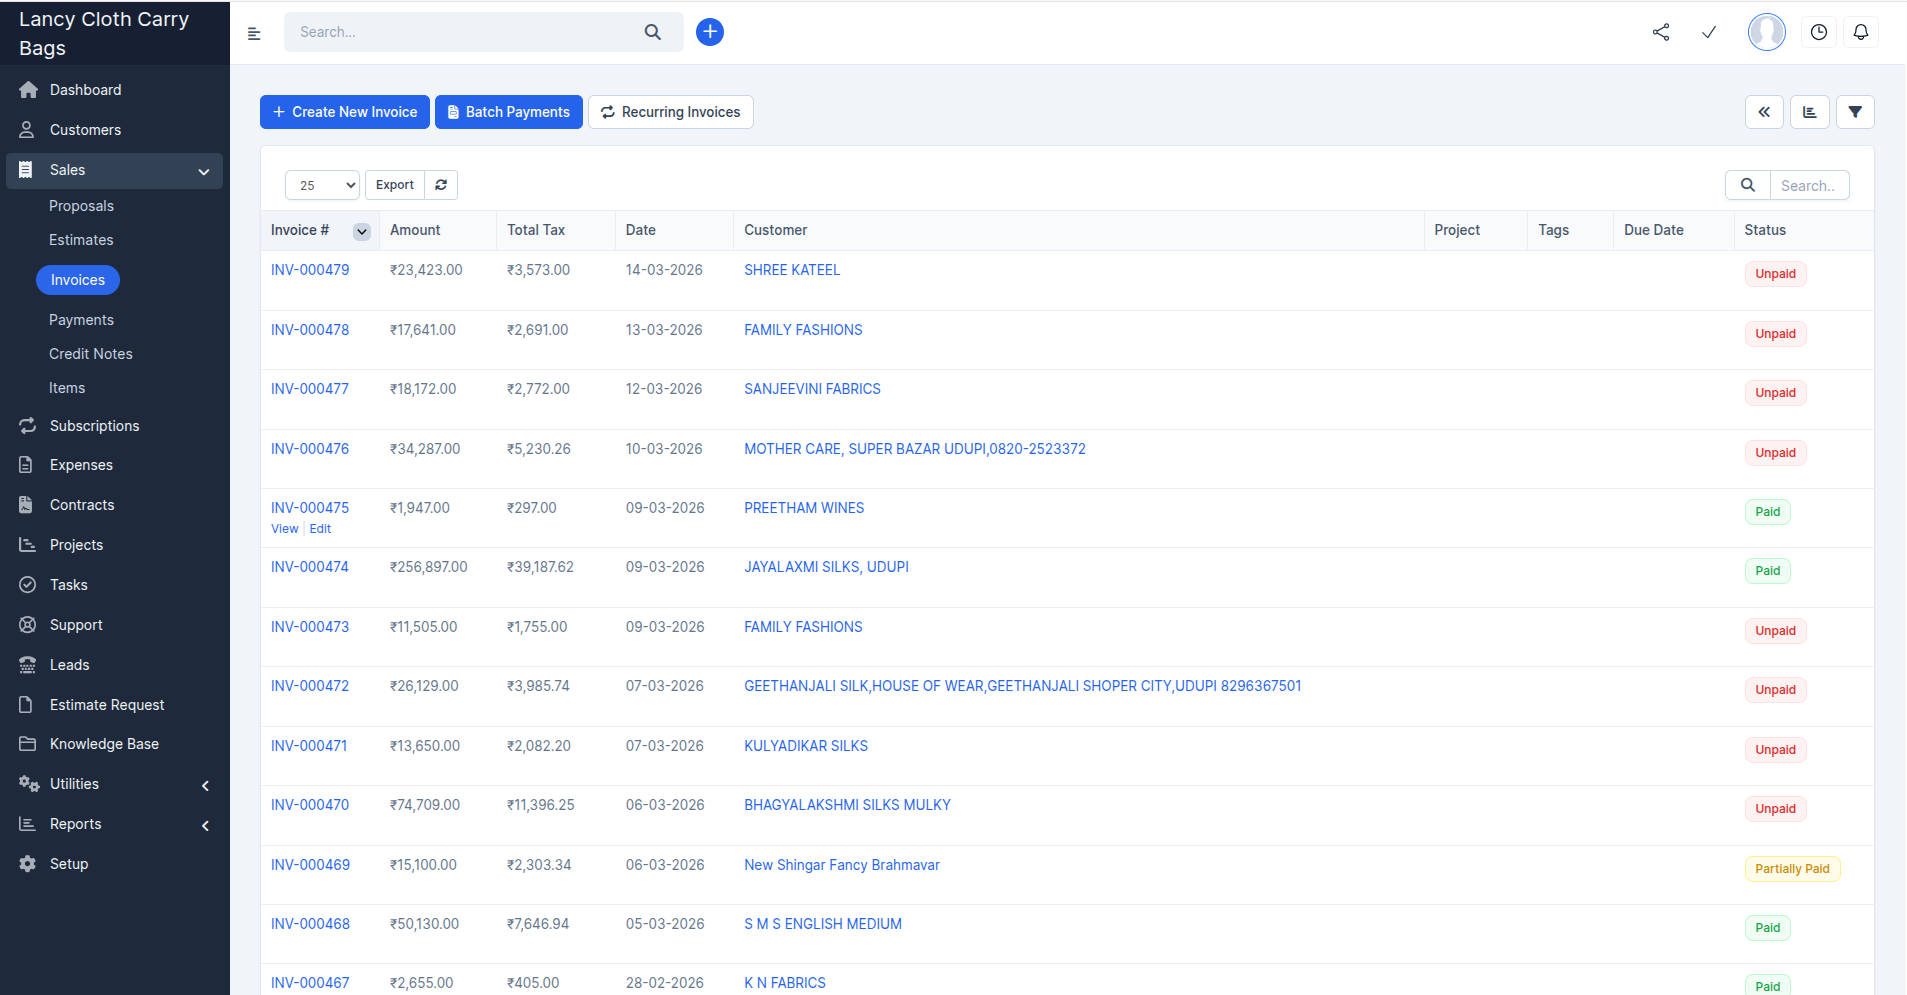The image size is (1907, 995).
Task: Click the search magnifier in the top bar
Action: 653,31
